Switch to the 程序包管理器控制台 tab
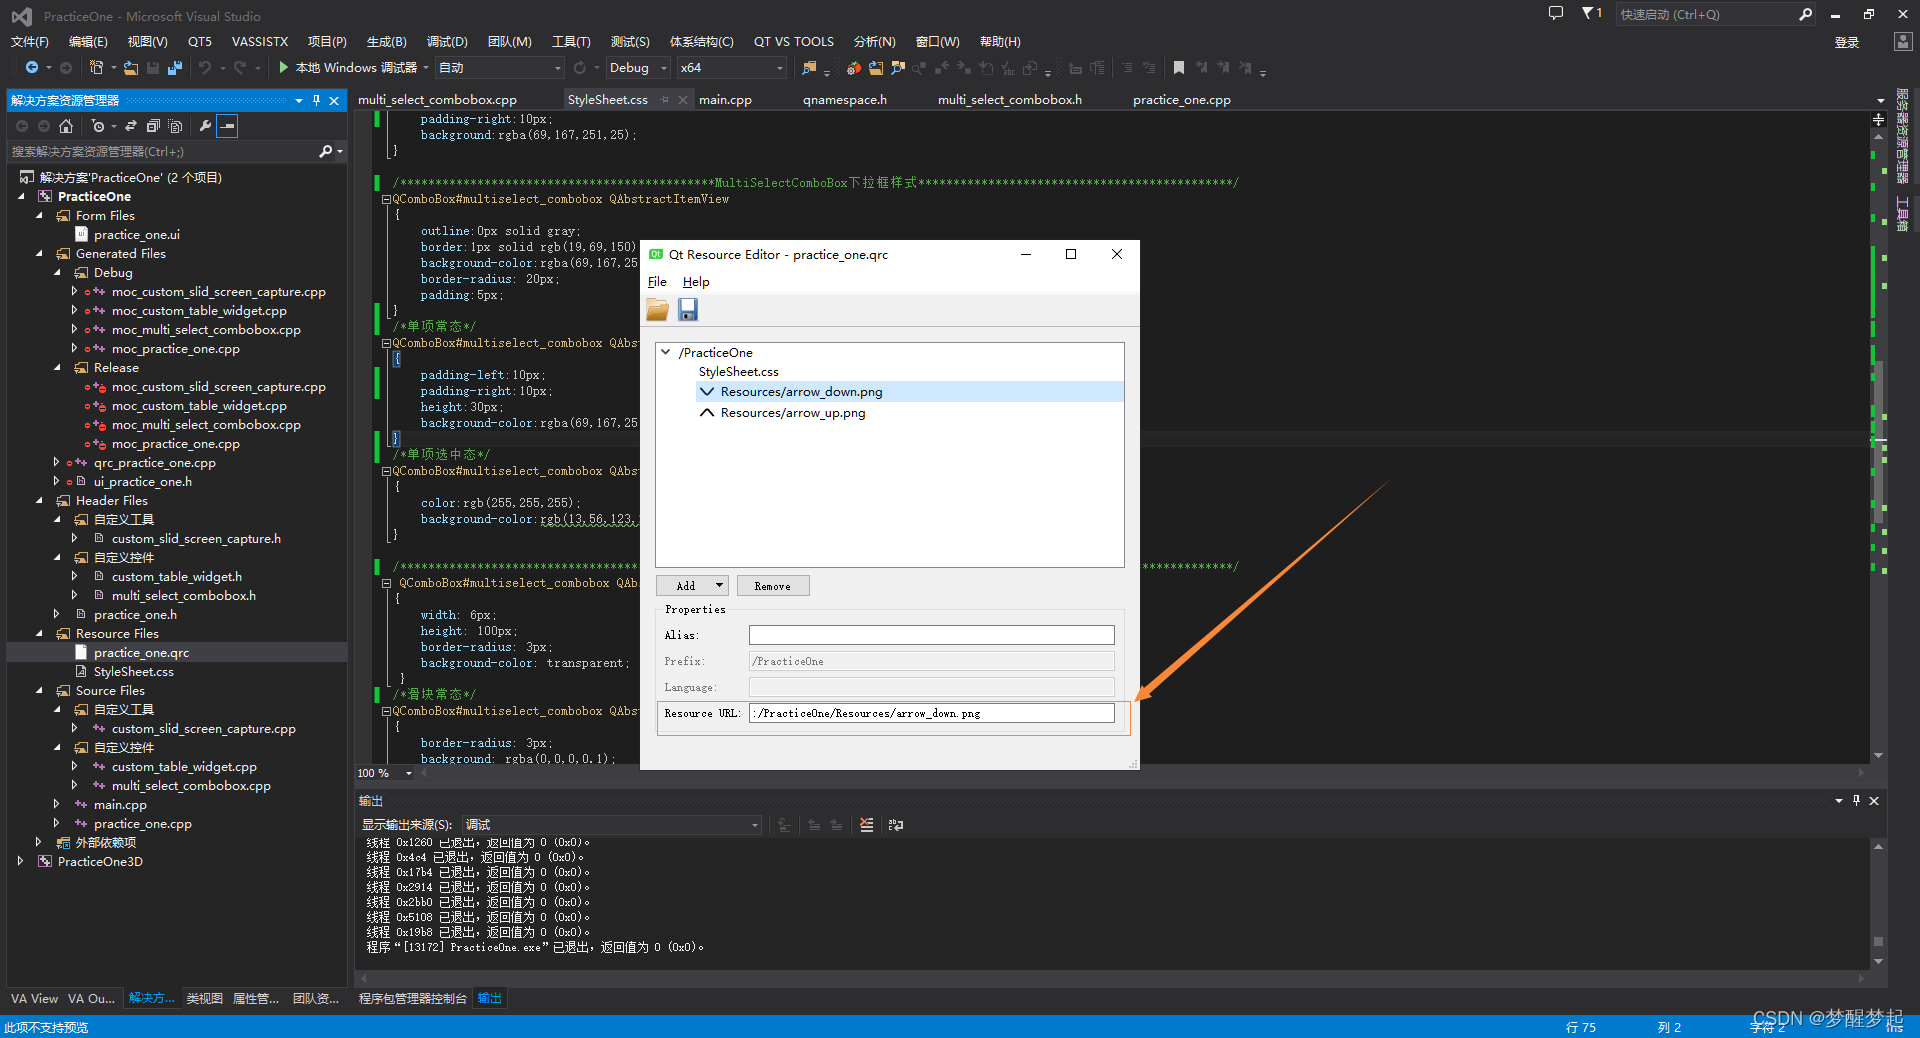 (413, 999)
